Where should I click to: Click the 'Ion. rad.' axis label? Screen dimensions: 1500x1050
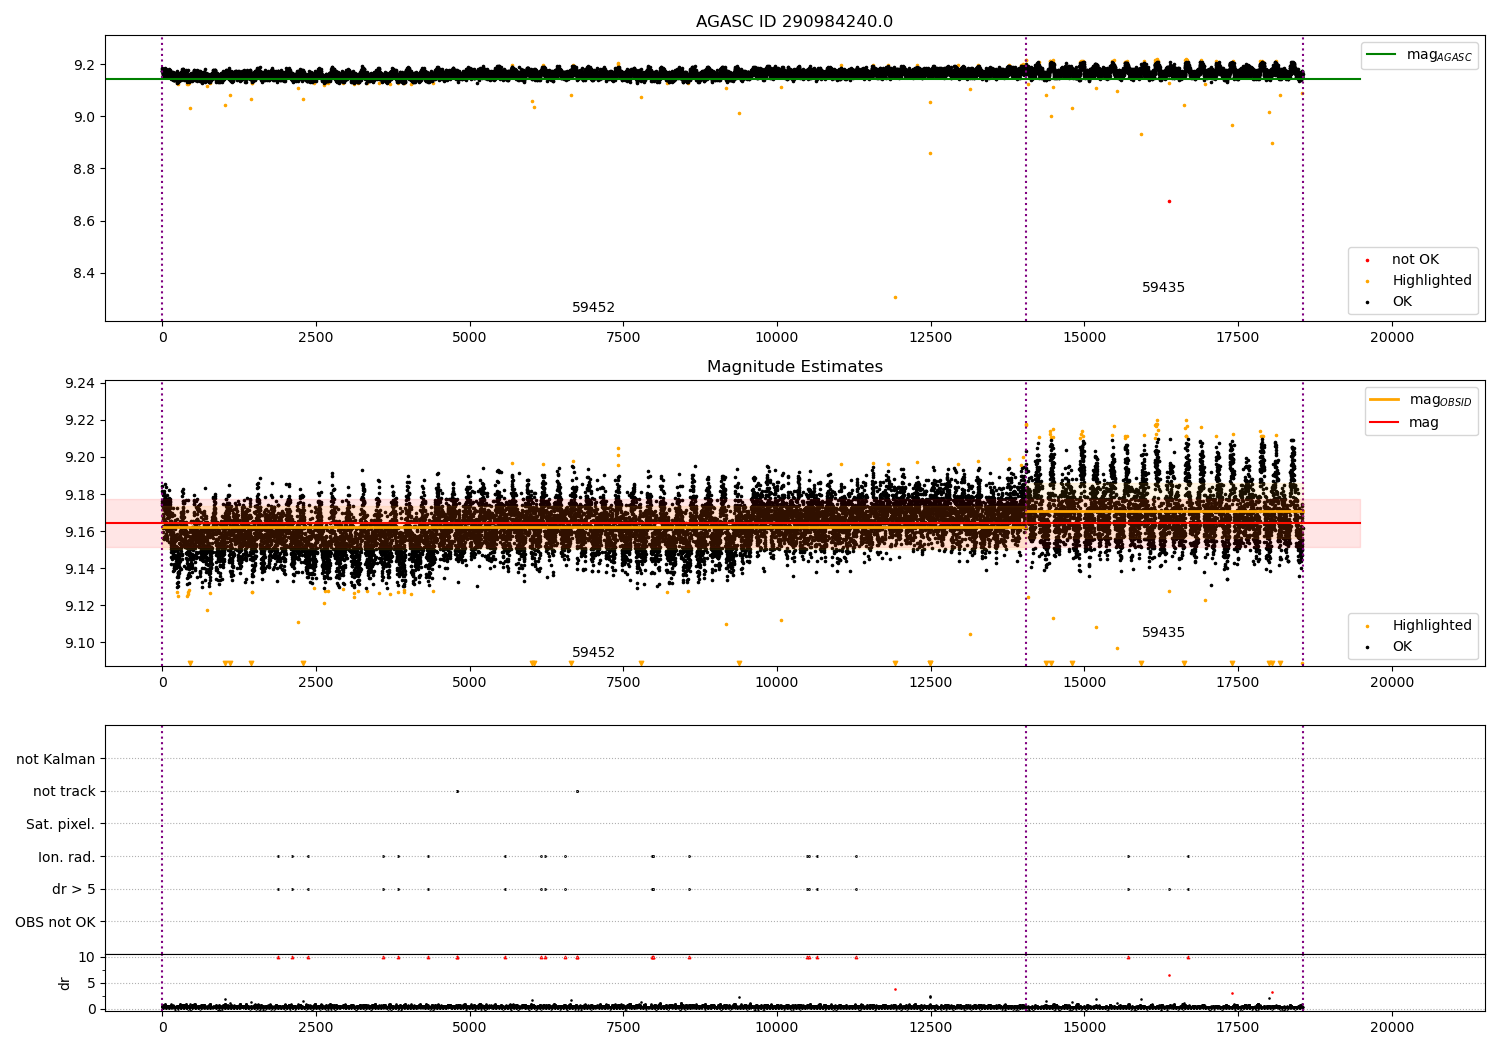click(x=66, y=857)
